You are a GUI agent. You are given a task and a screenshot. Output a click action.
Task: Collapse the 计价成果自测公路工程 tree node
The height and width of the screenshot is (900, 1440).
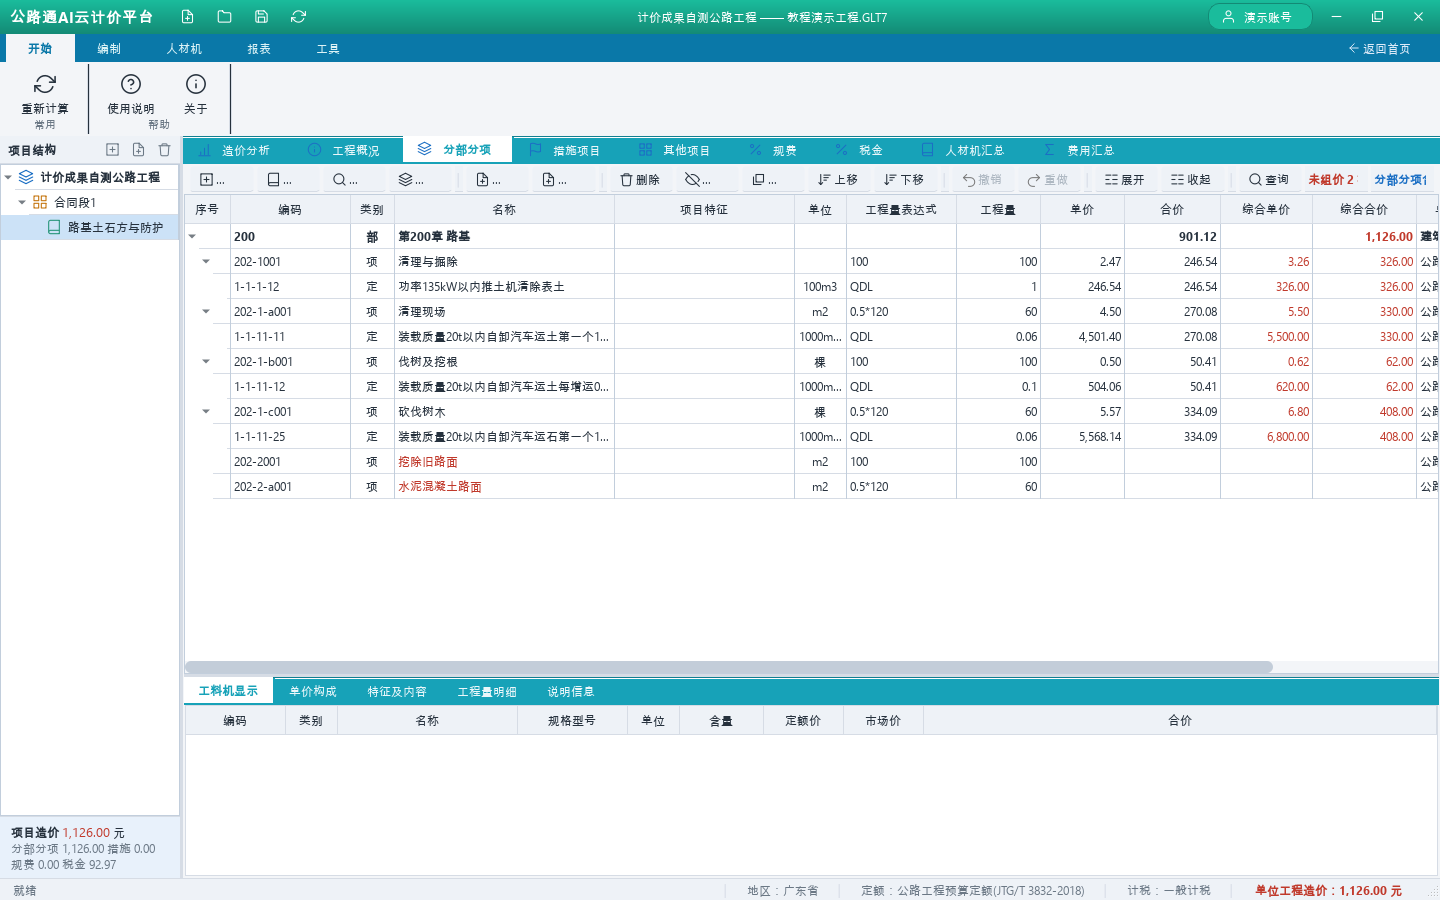click(x=9, y=177)
